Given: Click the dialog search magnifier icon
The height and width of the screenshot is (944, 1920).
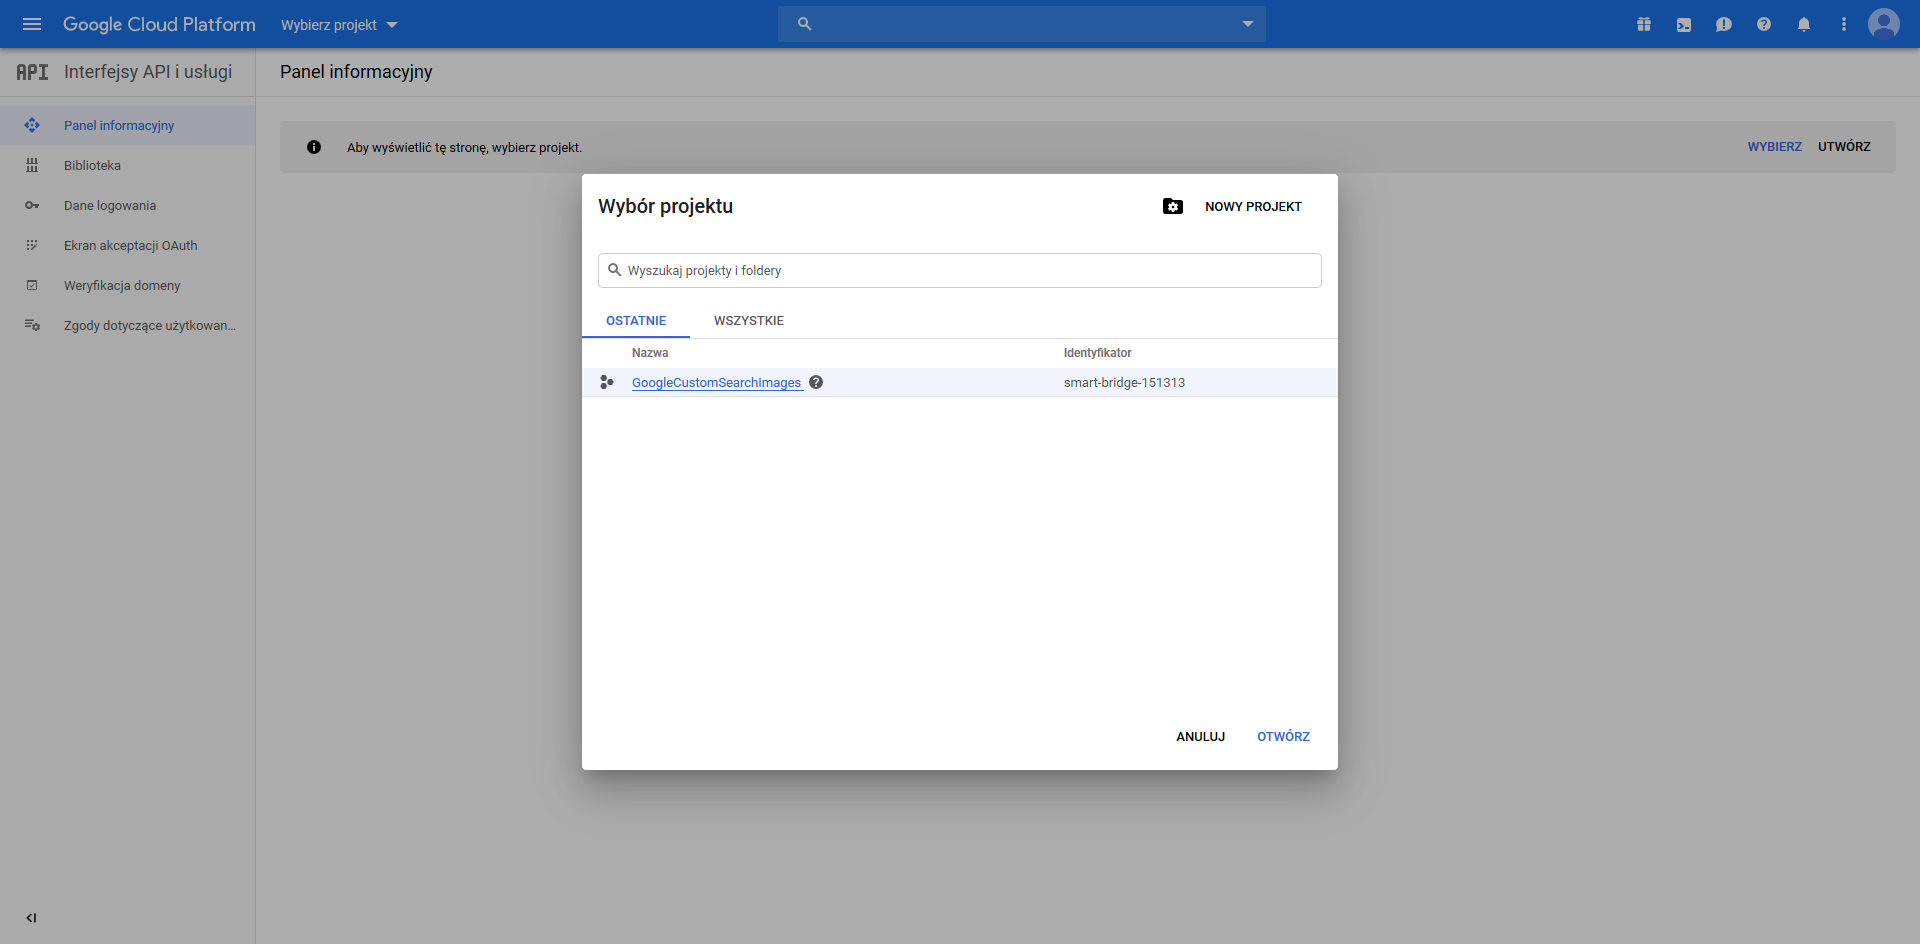Looking at the screenshot, I should [x=615, y=270].
